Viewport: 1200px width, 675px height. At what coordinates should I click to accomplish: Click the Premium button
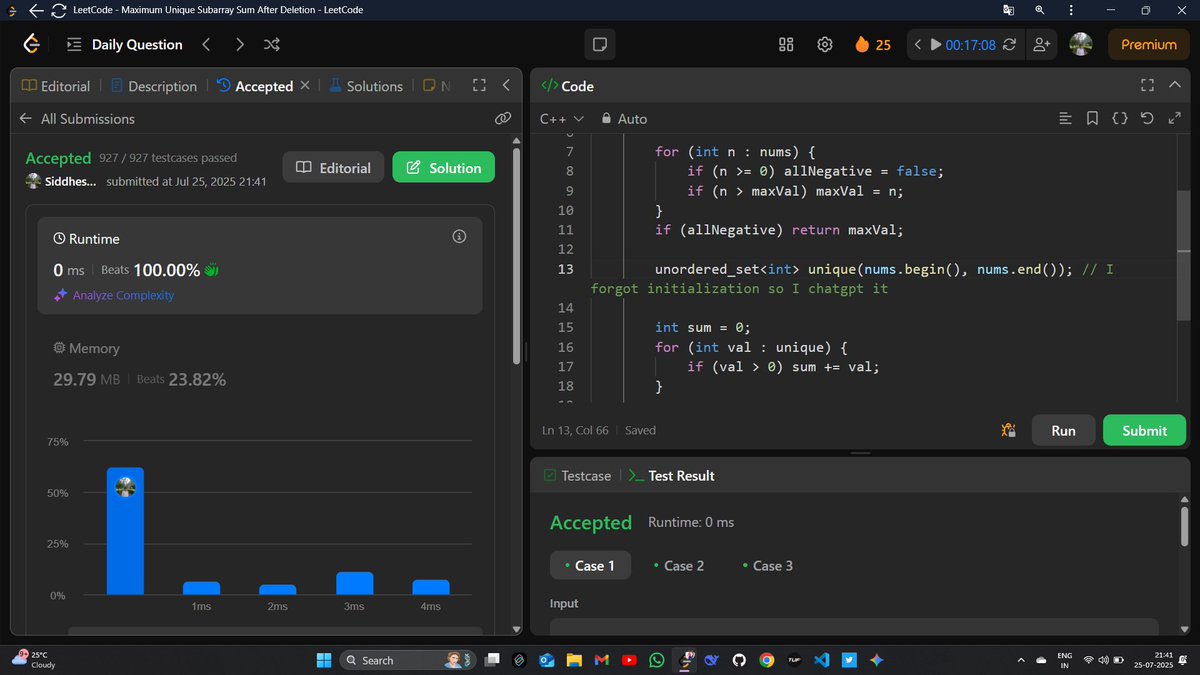tap(1148, 44)
